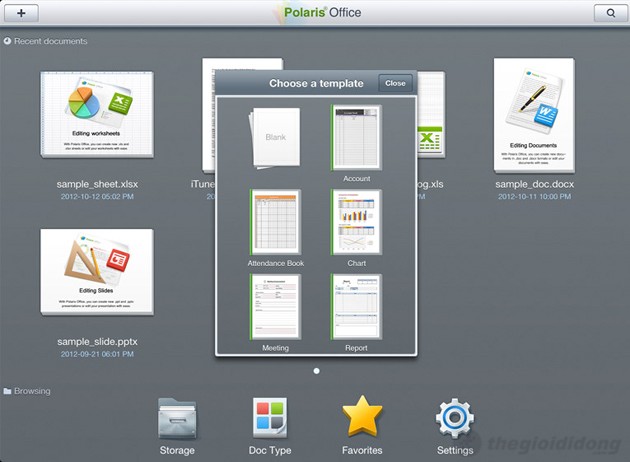Click the page indicator dot
Screen dimensions: 630x462
(x=317, y=371)
